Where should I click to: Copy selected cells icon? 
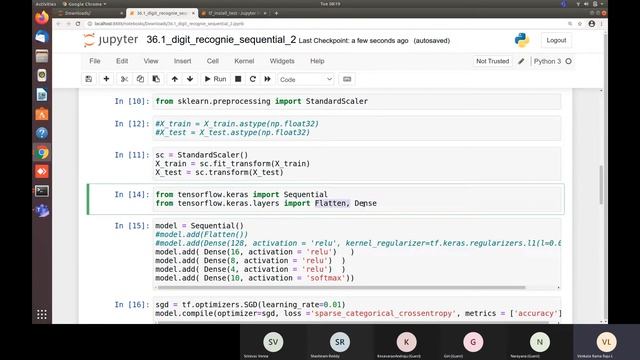point(140,79)
